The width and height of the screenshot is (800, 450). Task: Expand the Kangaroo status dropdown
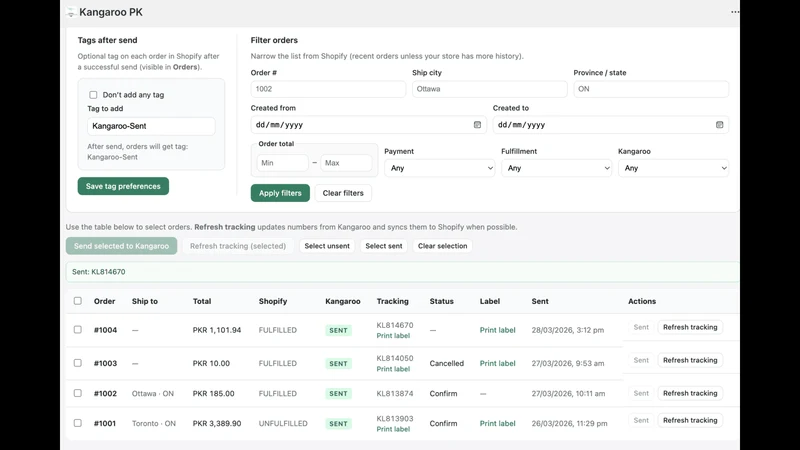(x=673, y=168)
